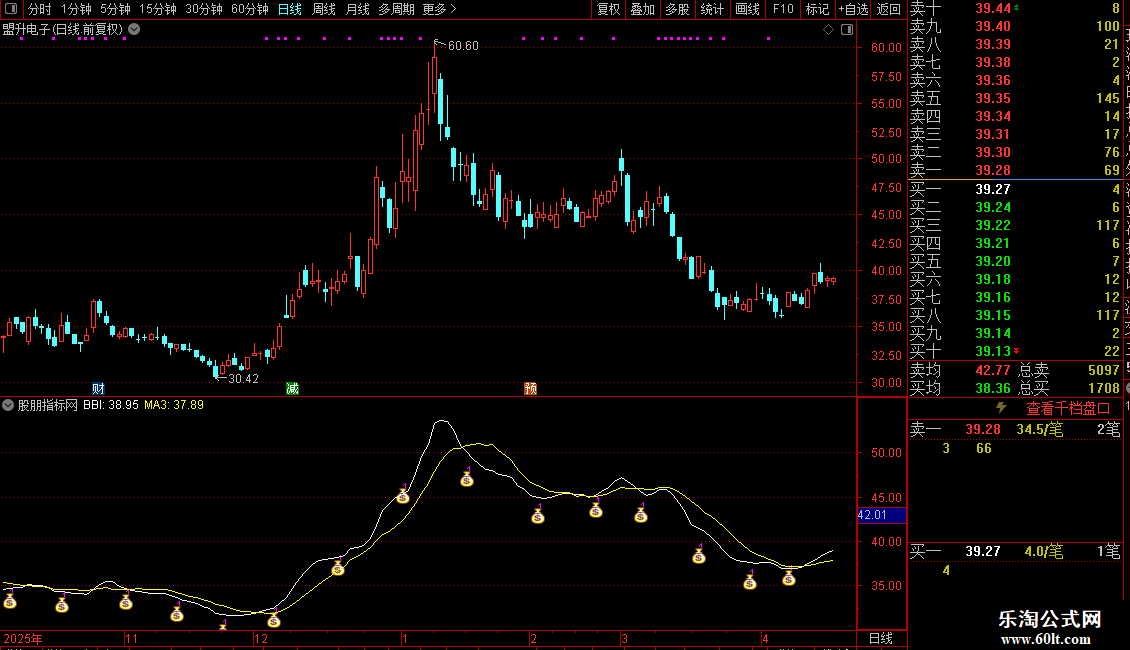Click the month 3 marker on timeline
This screenshot has height=650, width=1130.
625,638
